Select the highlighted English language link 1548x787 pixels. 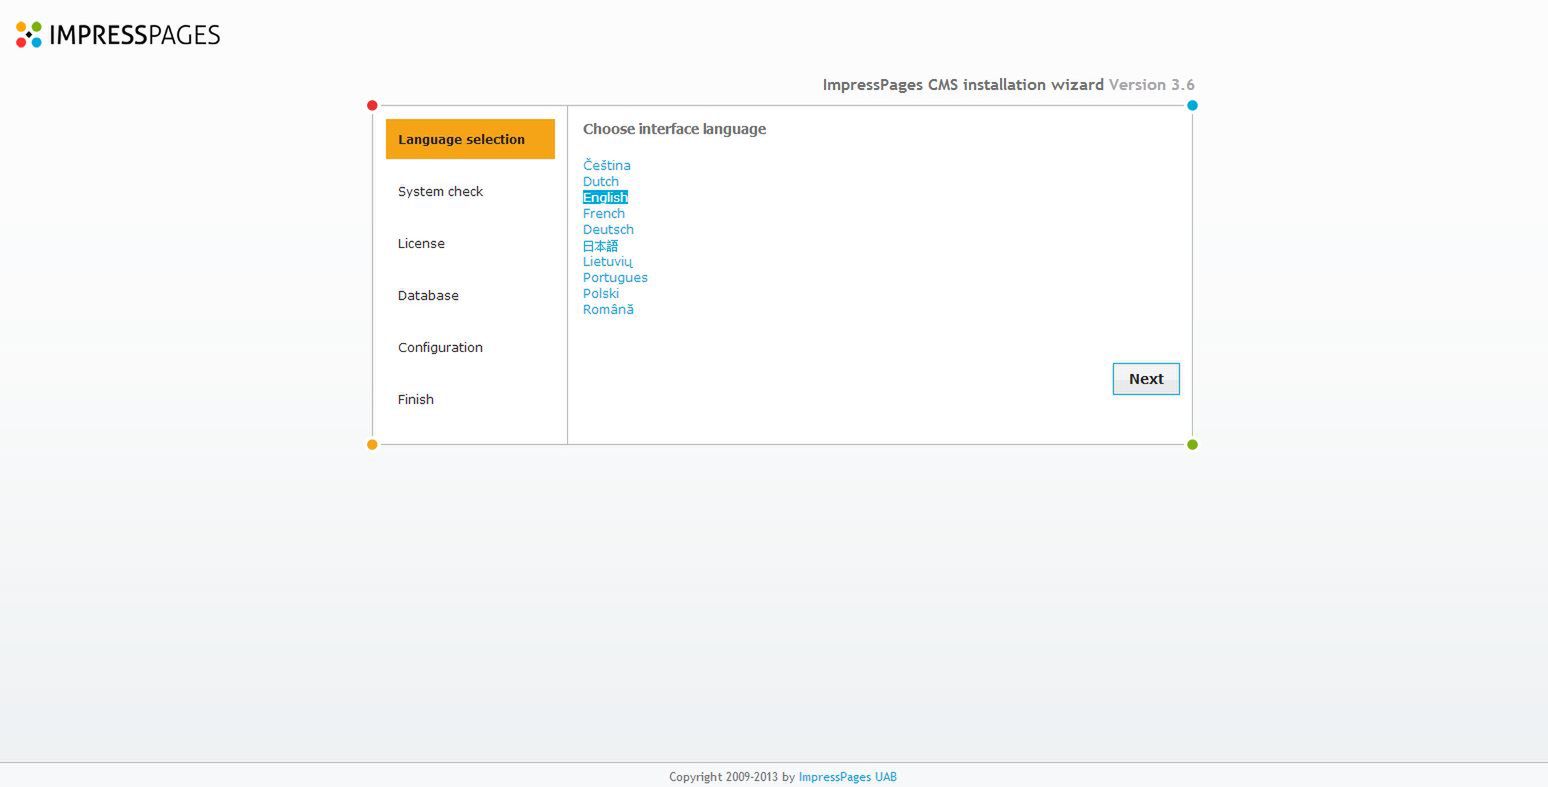point(605,197)
